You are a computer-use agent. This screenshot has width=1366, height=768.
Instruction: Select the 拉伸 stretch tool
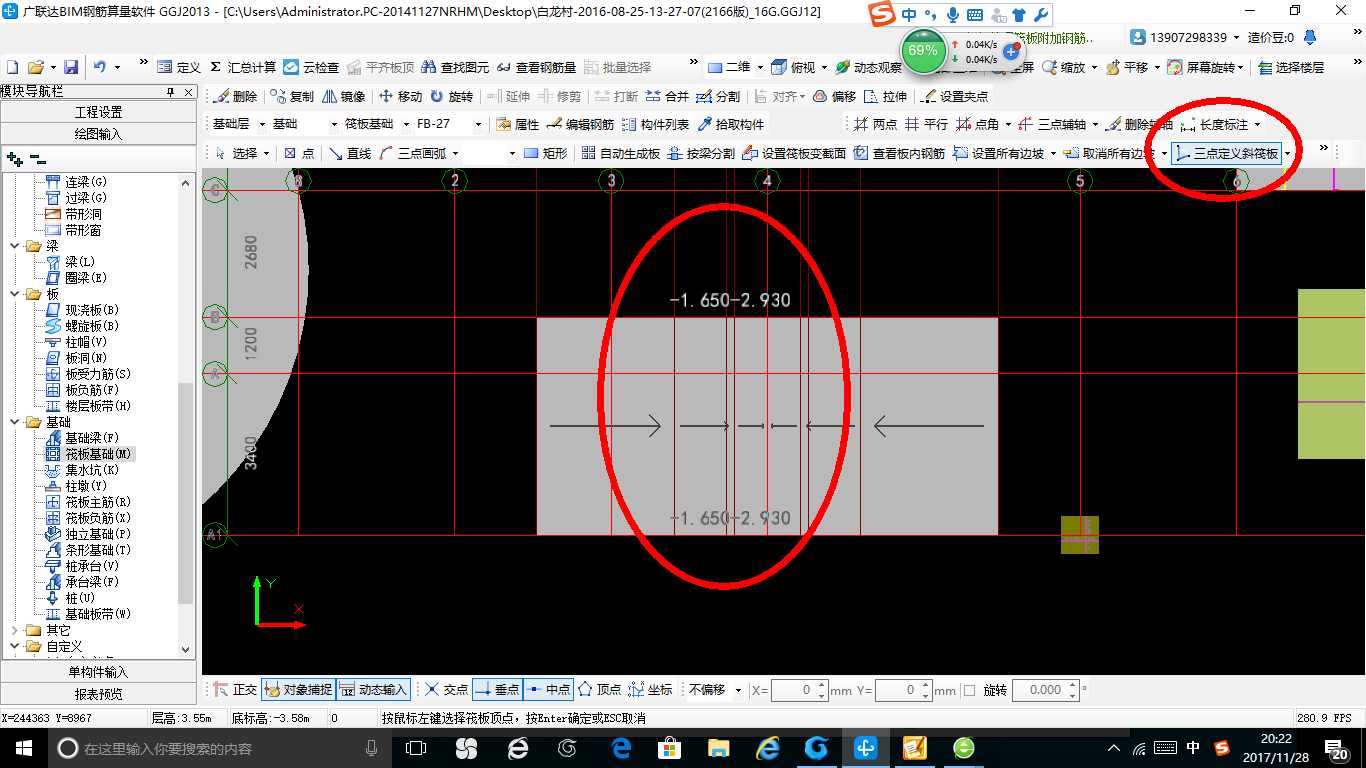[886, 97]
